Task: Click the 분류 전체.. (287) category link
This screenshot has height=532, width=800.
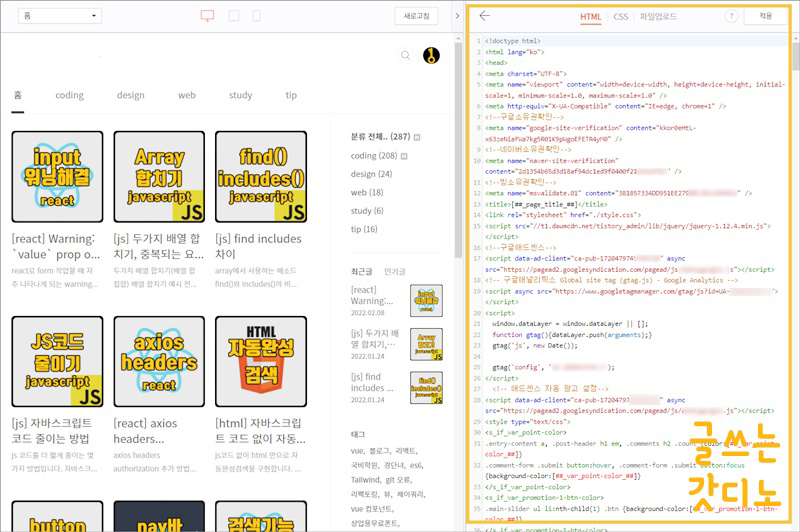Action: 380,137
